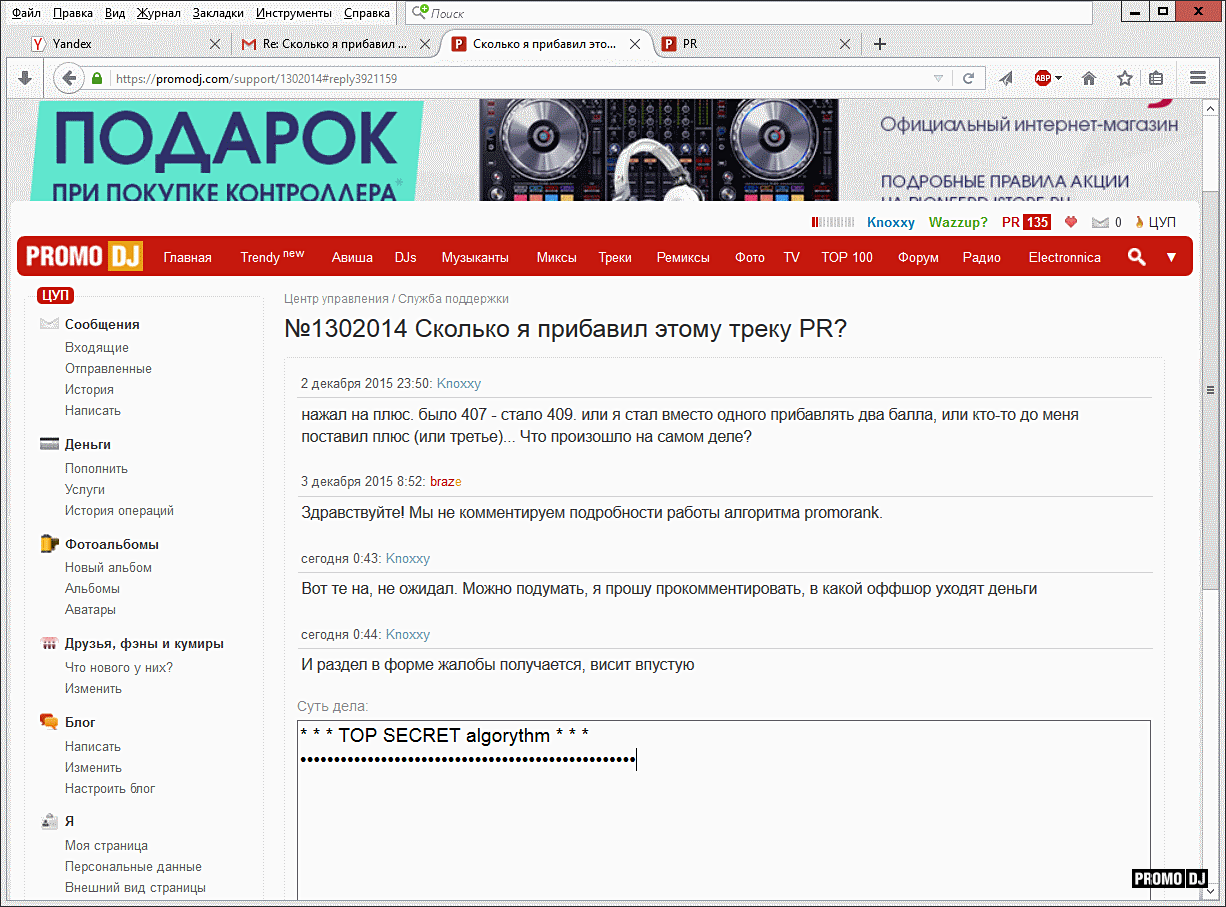Open the bookmarks list icon in toolbar
This screenshot has width=1226, height=907.
coord(1156,78)
